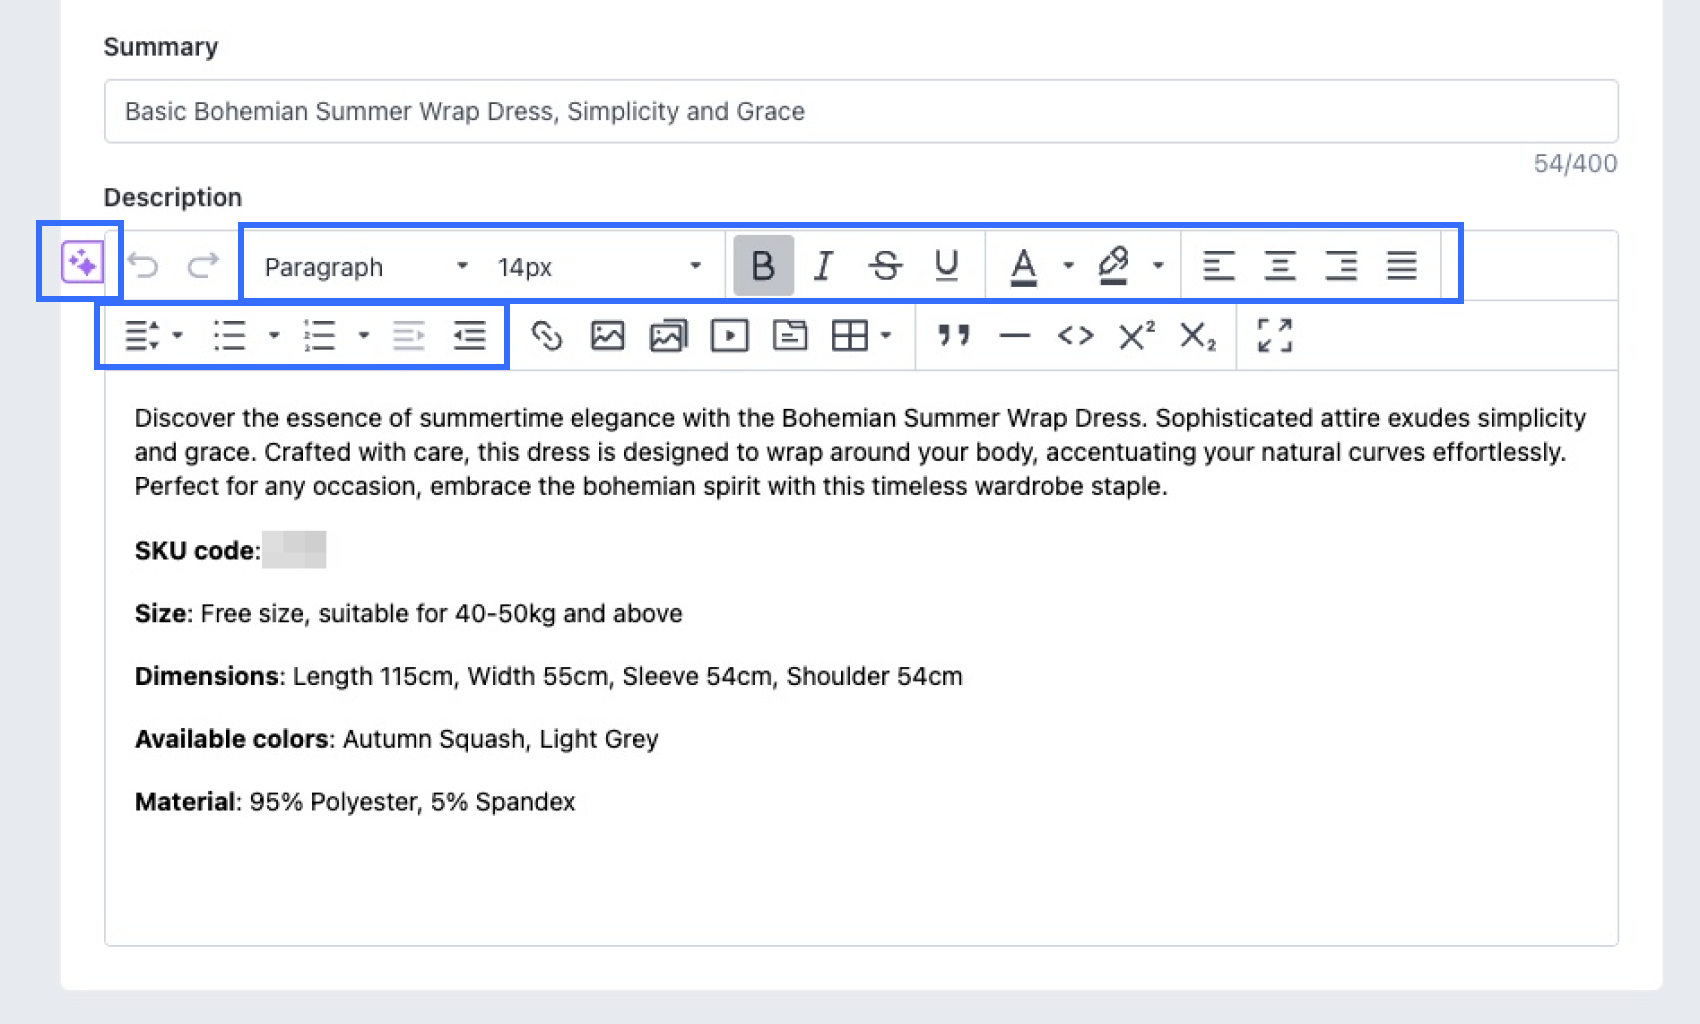Viewport: 1700px width, 1024px height.
Task: Insert a horizontal divider line
Action: [x=1014, y=336]
